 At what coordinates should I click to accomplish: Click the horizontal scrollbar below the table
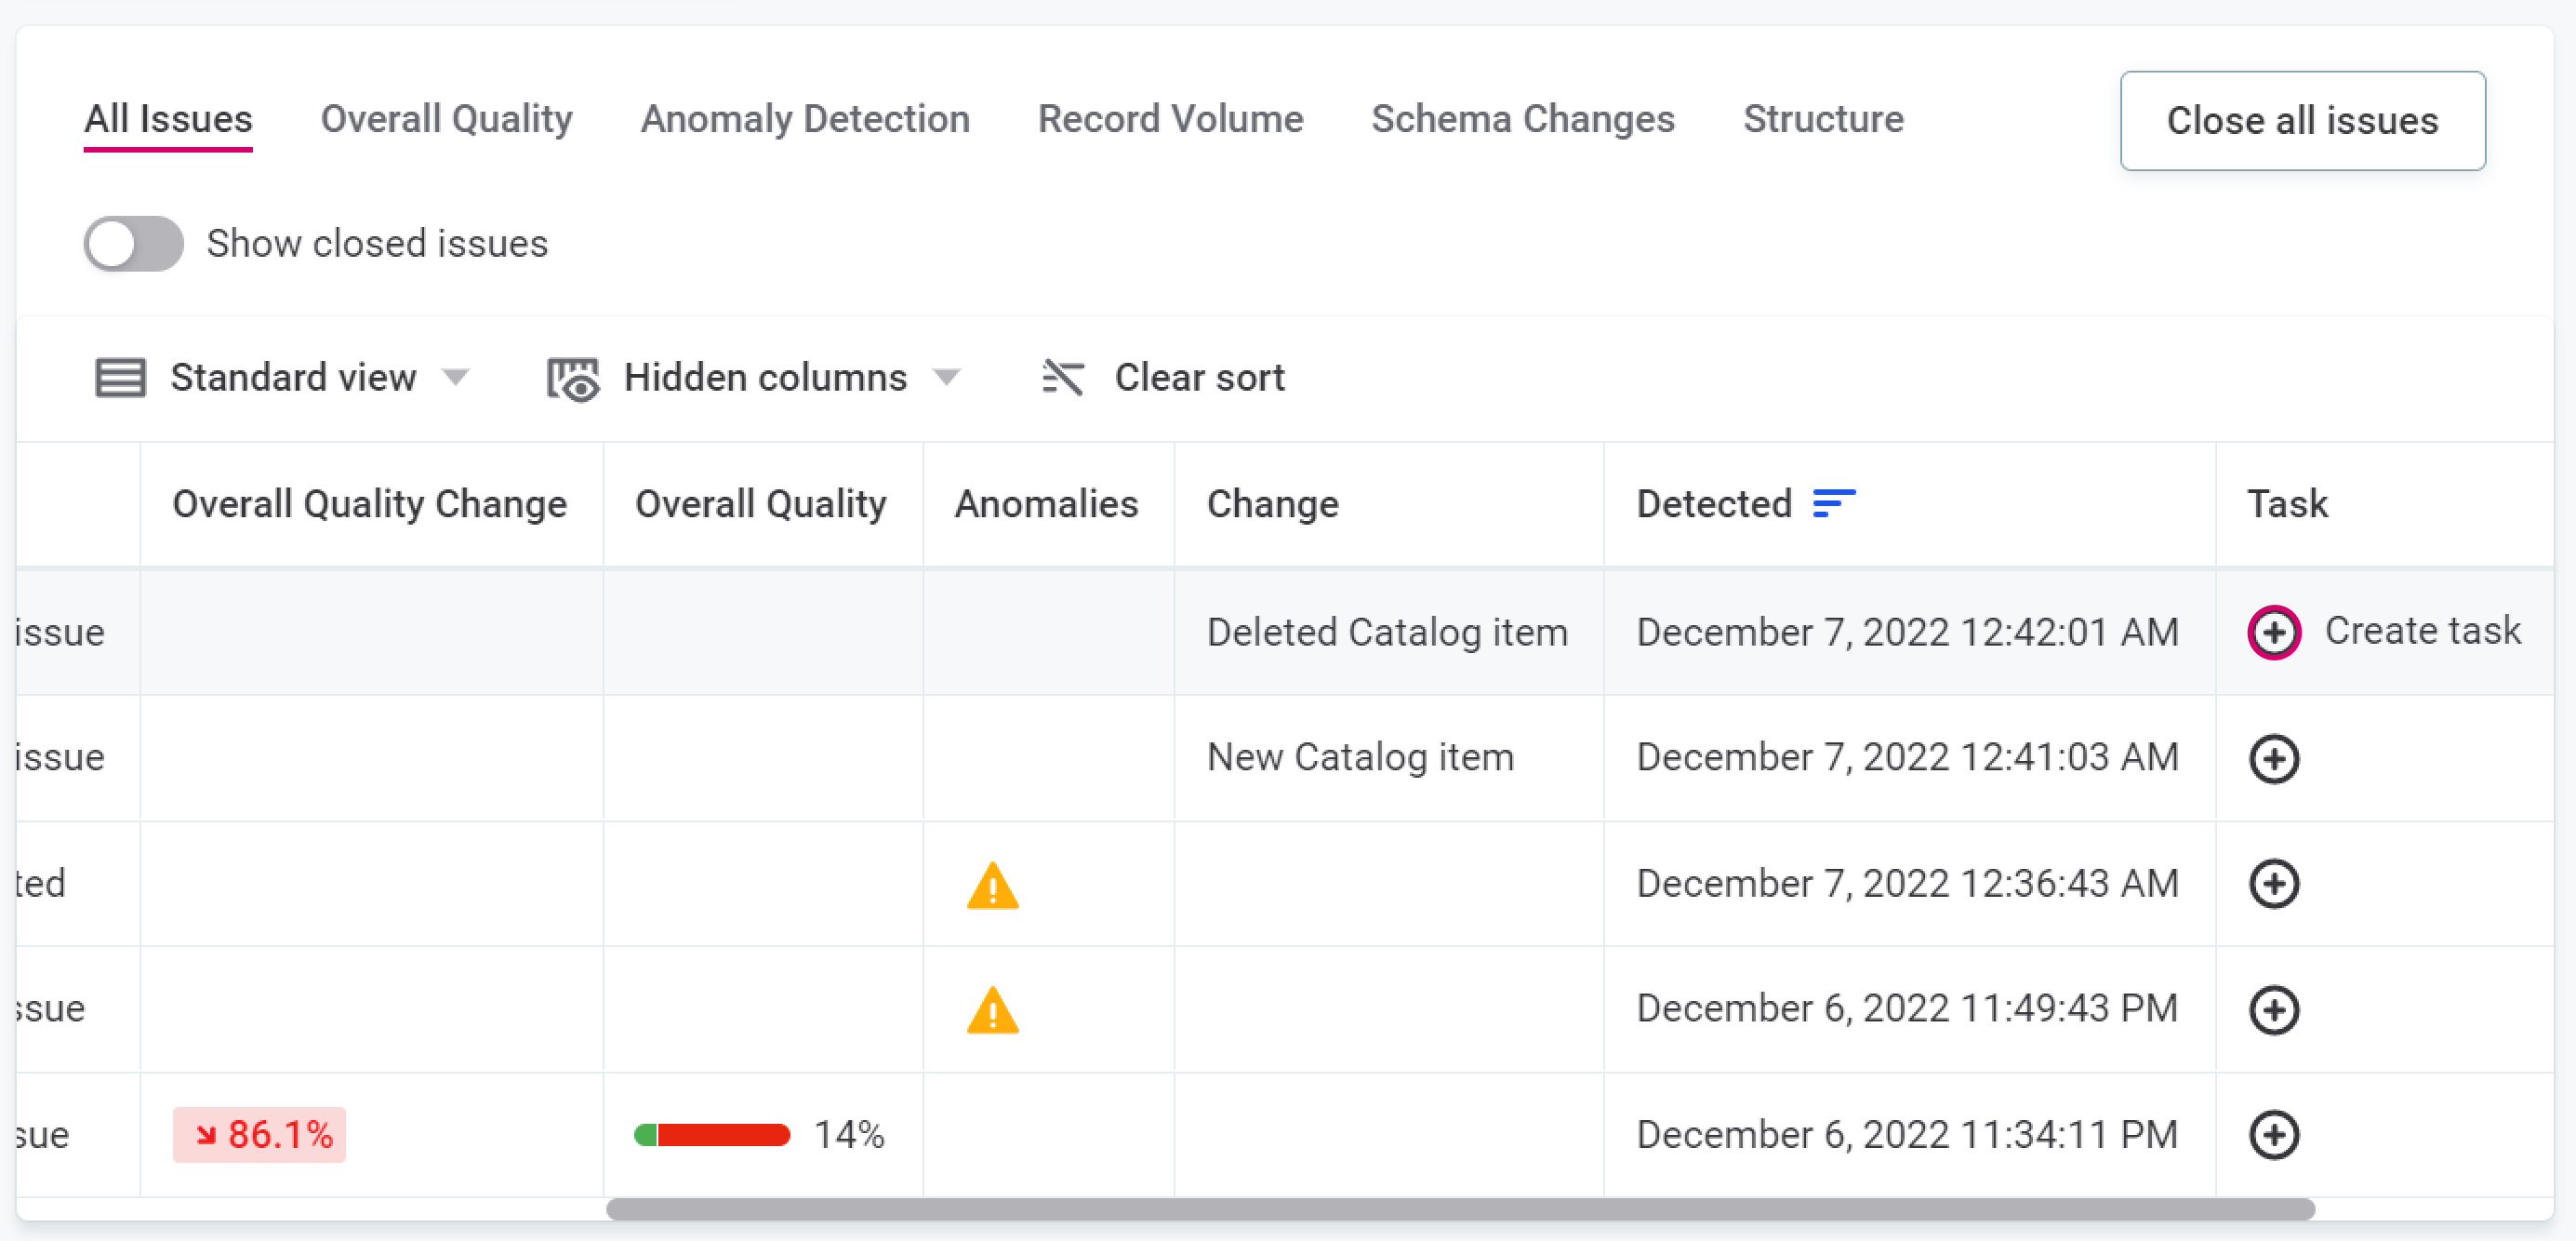(x=1459, y=1209)
